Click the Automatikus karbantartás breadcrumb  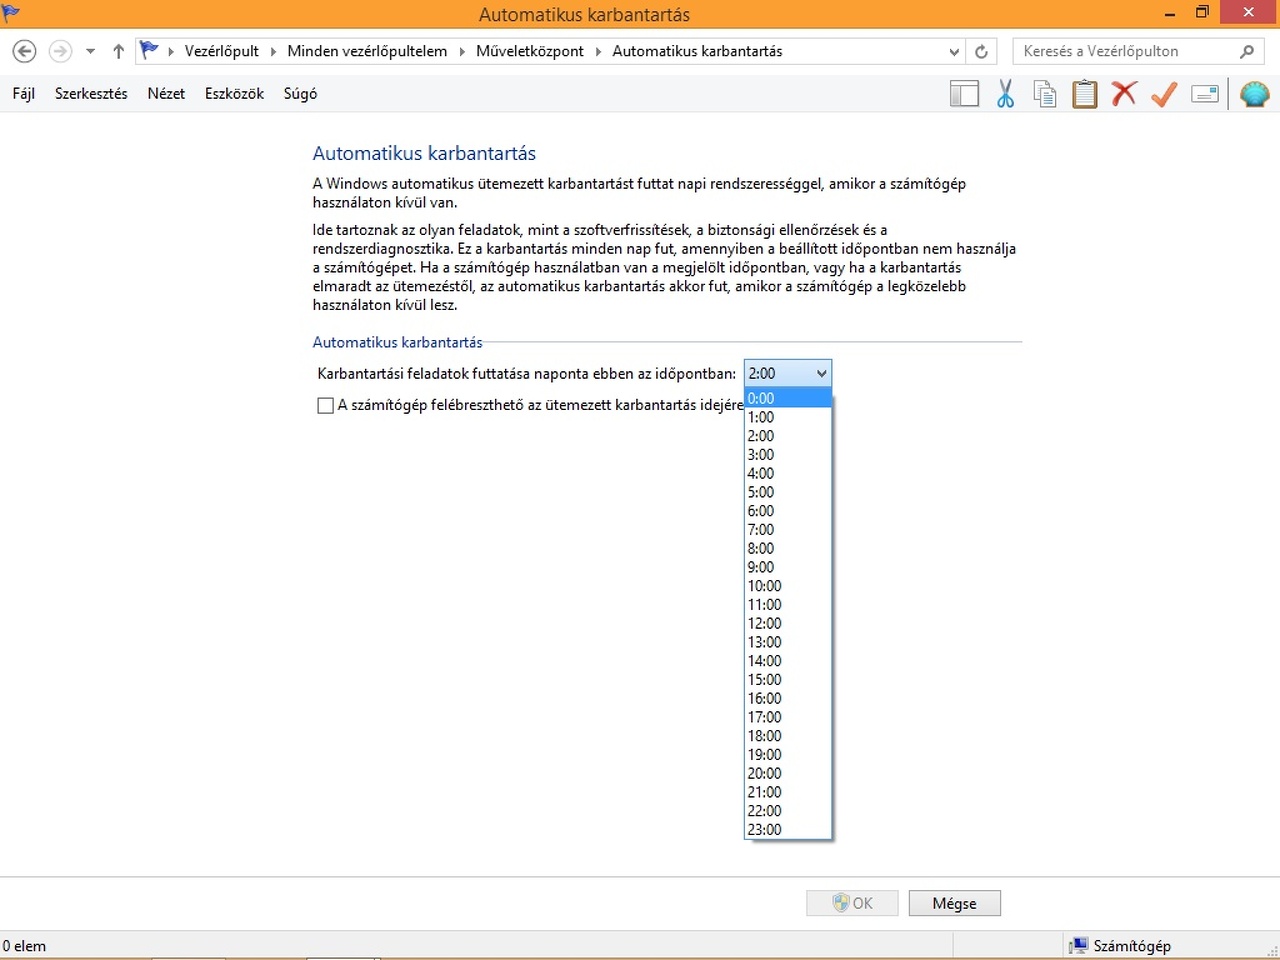(697, 51)
